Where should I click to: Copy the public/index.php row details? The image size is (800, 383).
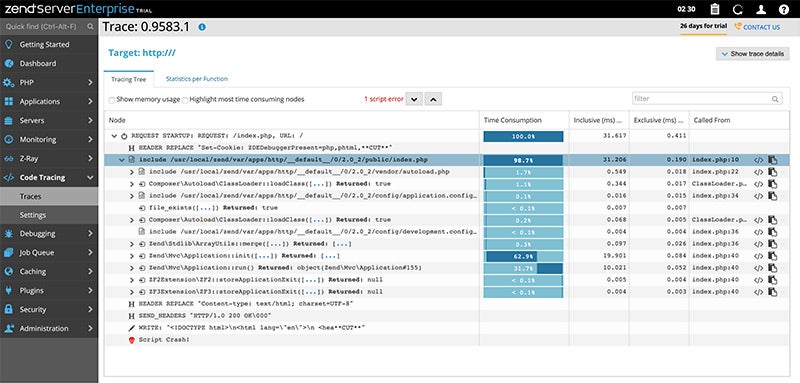tap(772, 160)
